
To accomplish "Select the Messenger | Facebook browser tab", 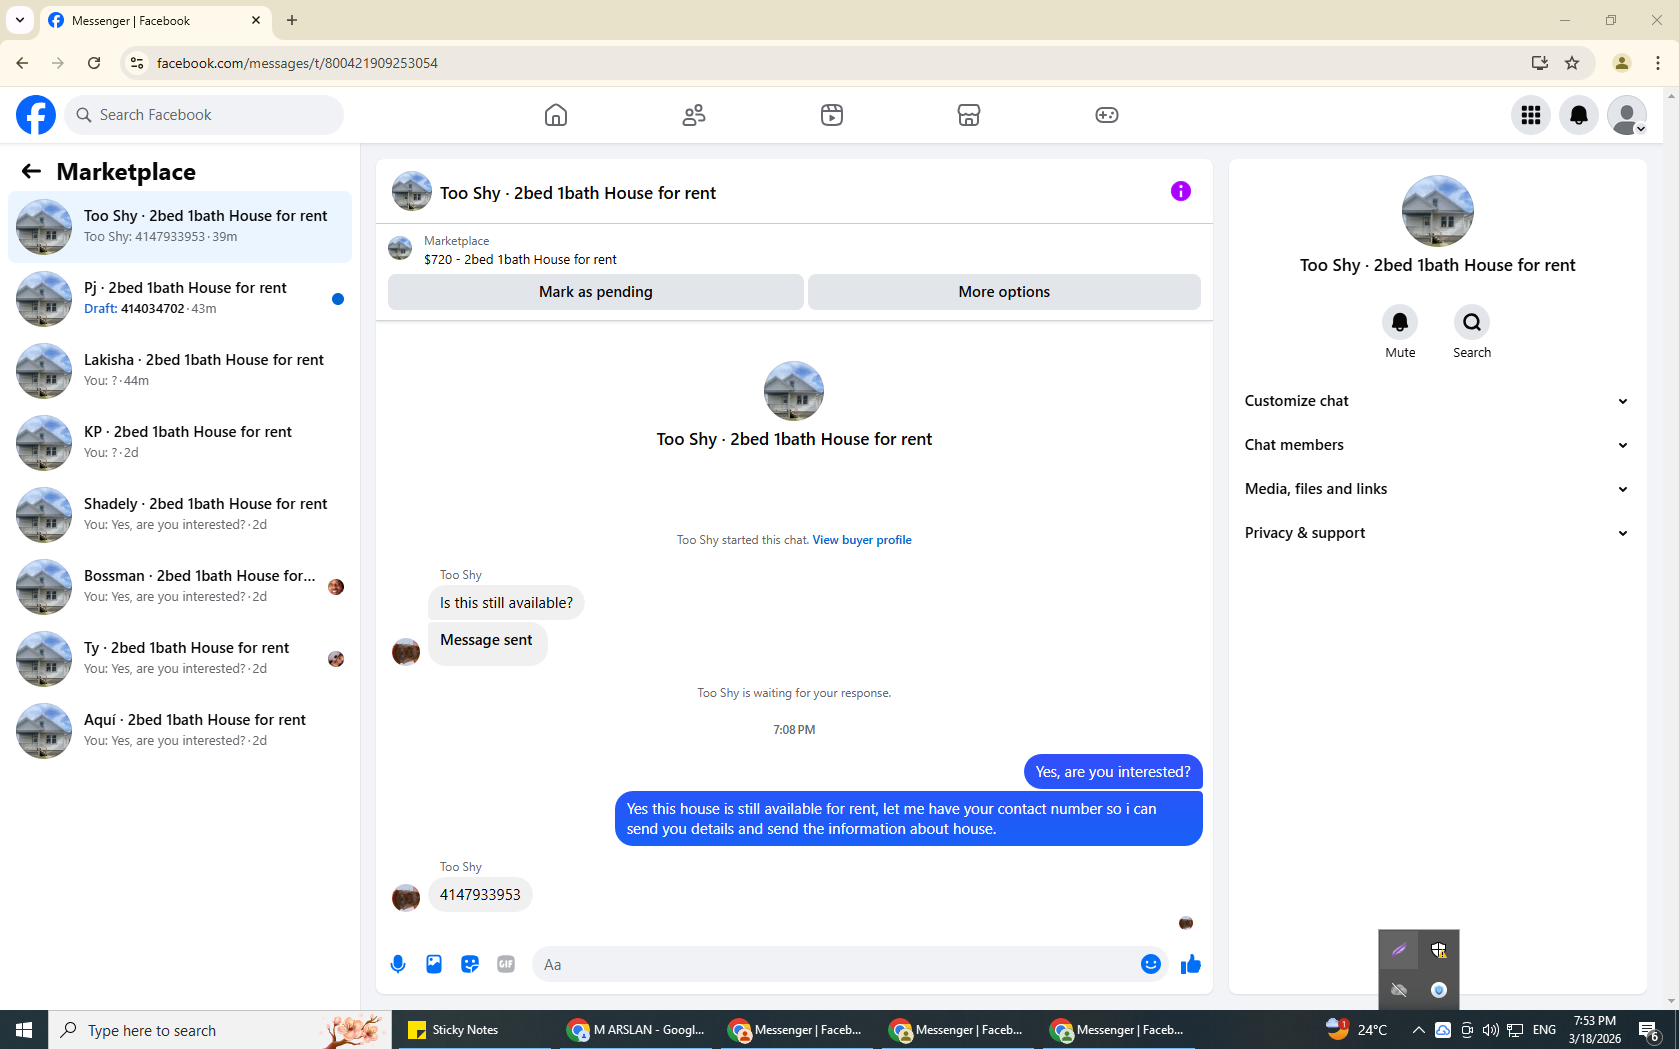I will 155,20.
